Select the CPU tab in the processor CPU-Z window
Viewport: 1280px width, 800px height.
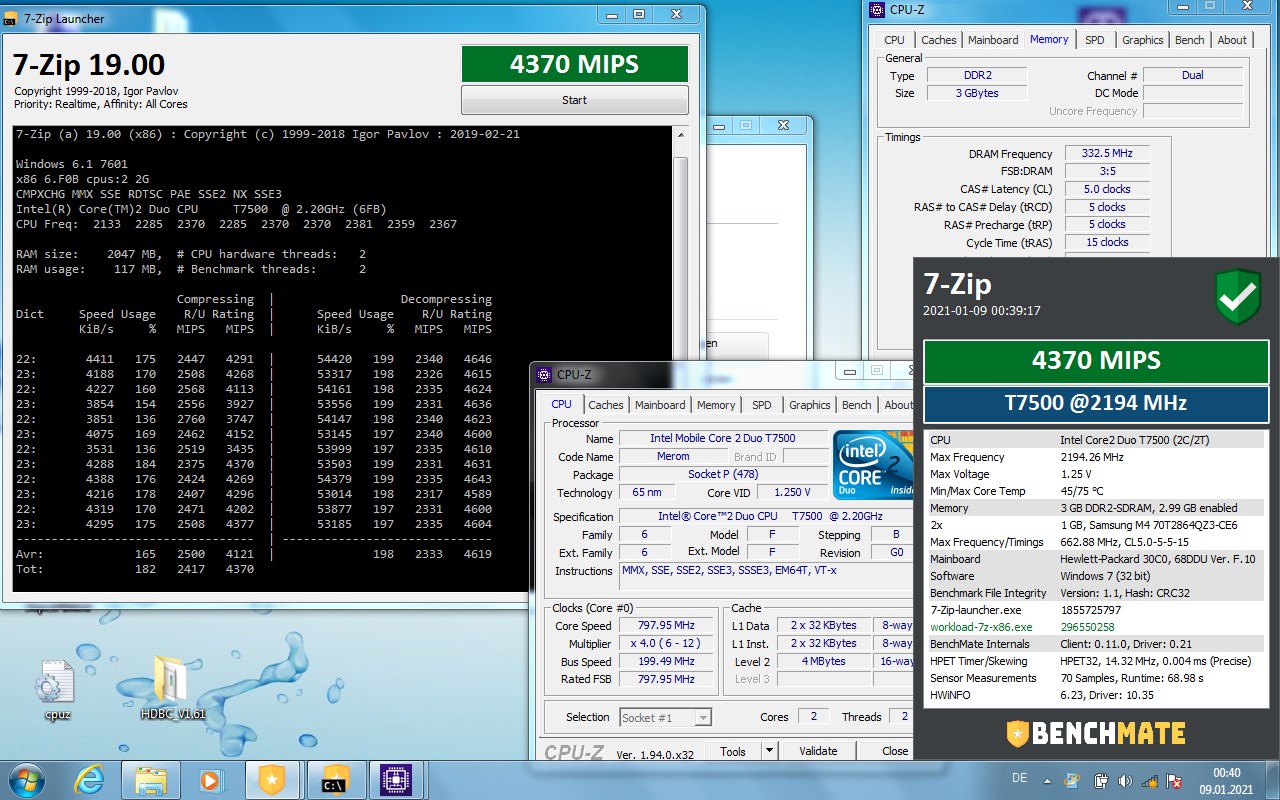pyautogui.click(x=561, y=404)
